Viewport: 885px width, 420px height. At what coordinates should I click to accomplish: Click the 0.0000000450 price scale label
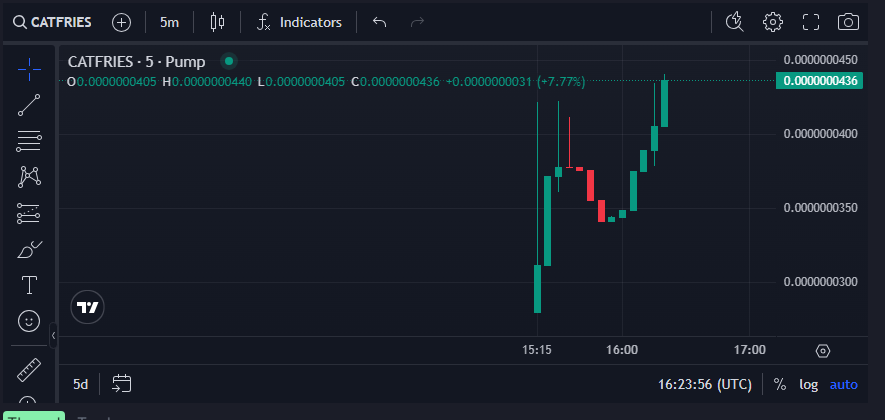point(820,60)
